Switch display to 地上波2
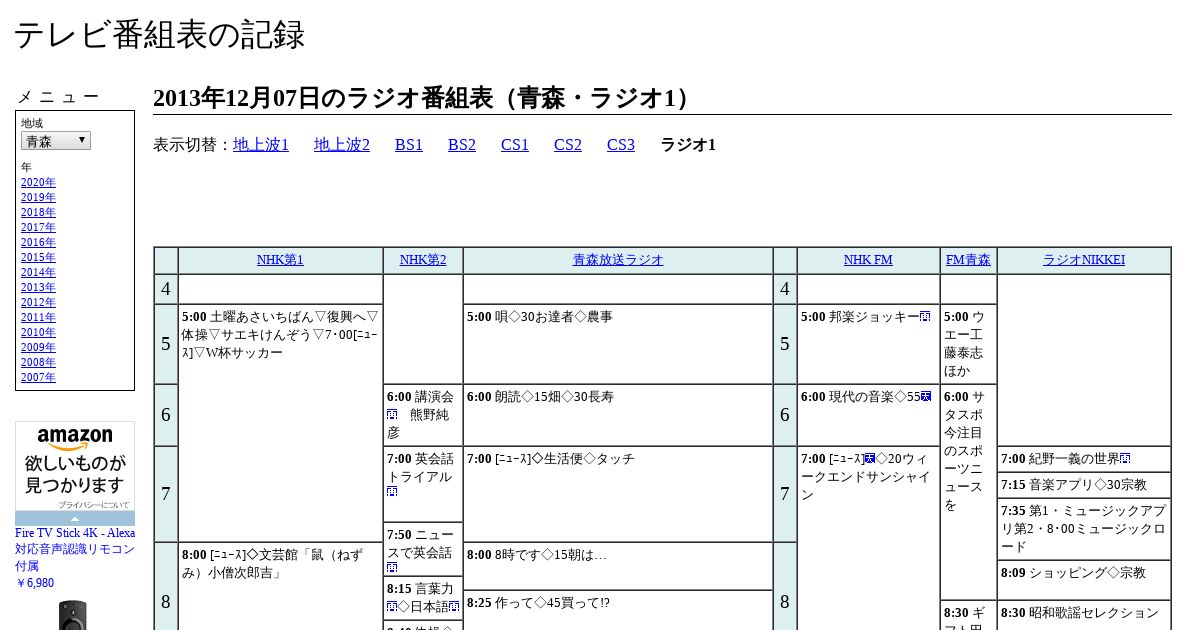The image size is (1200, 630). [x=342, y=145]
